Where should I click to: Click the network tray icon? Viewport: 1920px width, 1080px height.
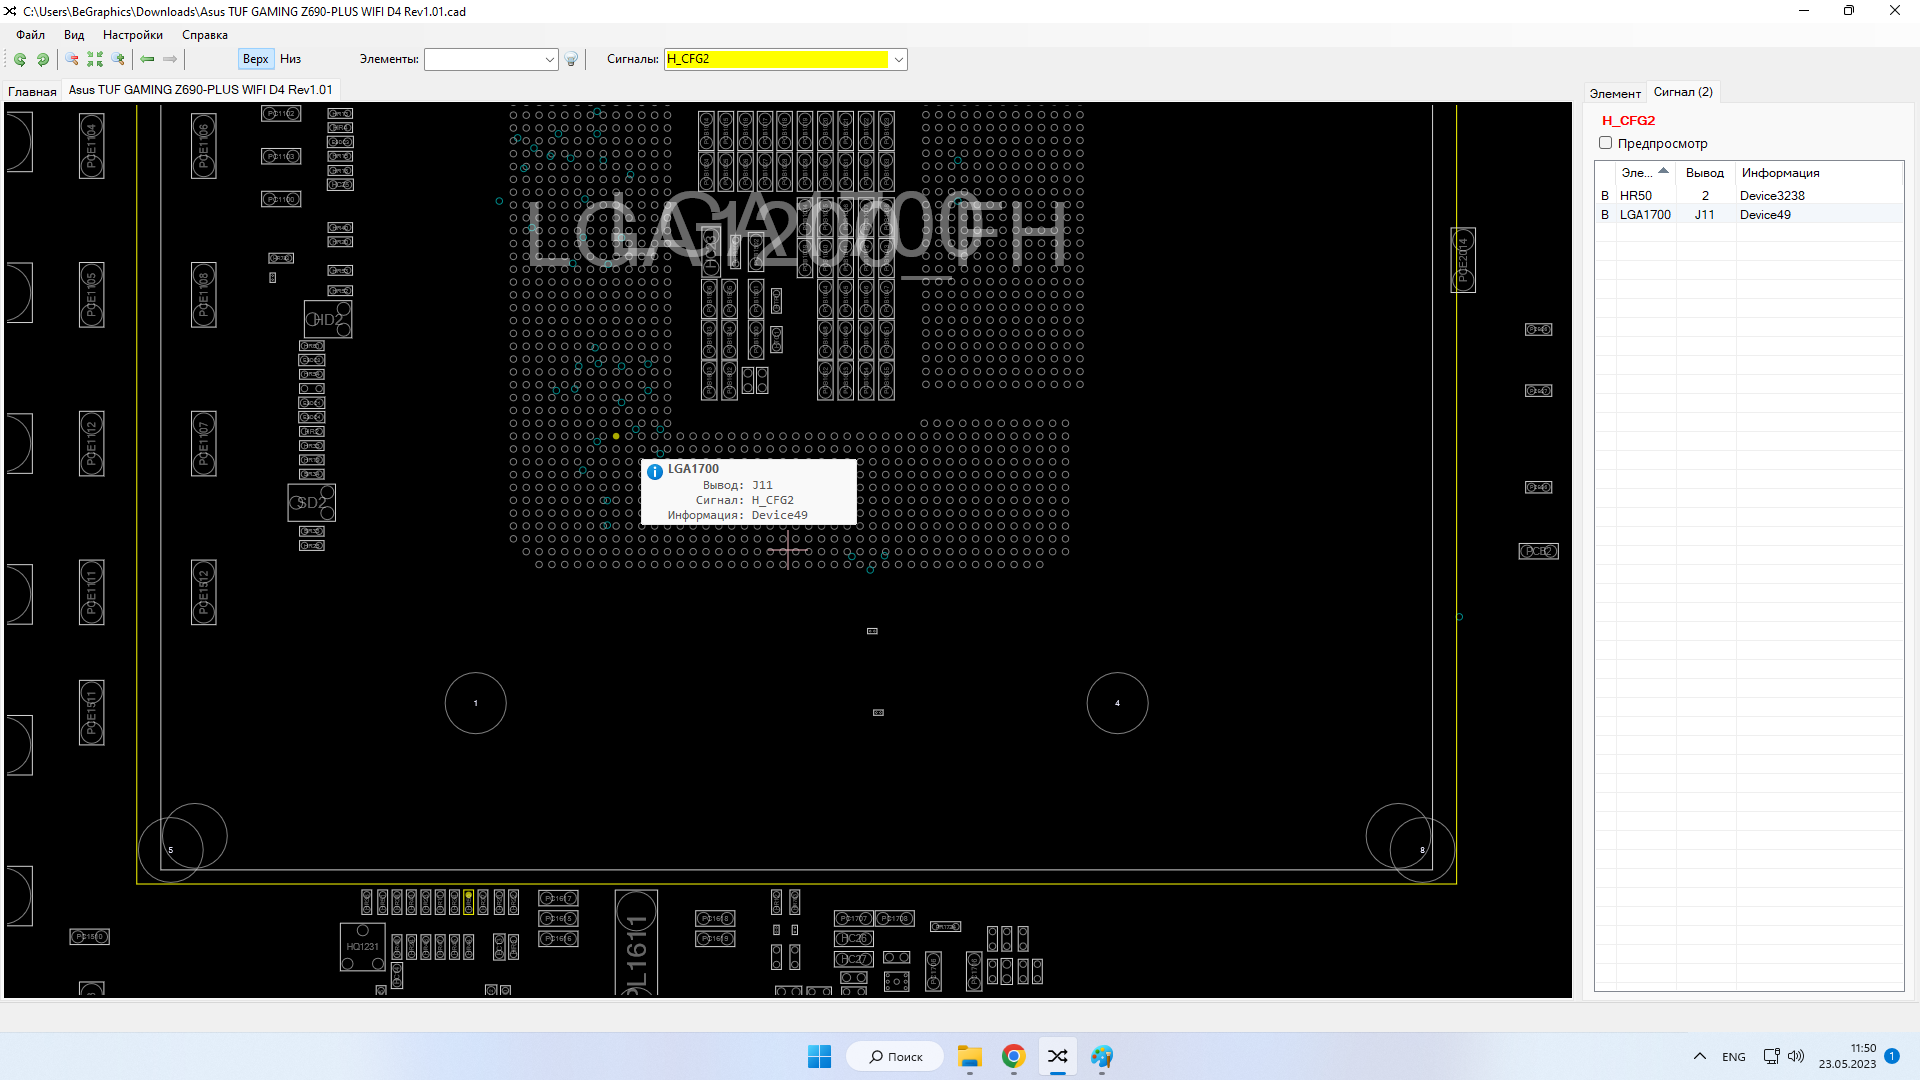coord(1771,1057)
